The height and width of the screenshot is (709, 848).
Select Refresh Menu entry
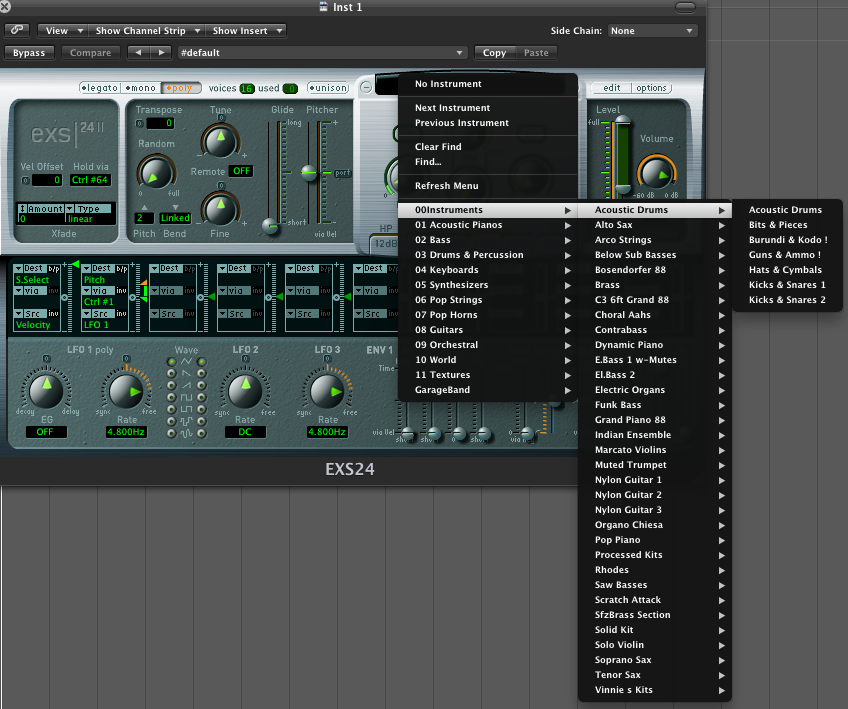click(487, 185)
